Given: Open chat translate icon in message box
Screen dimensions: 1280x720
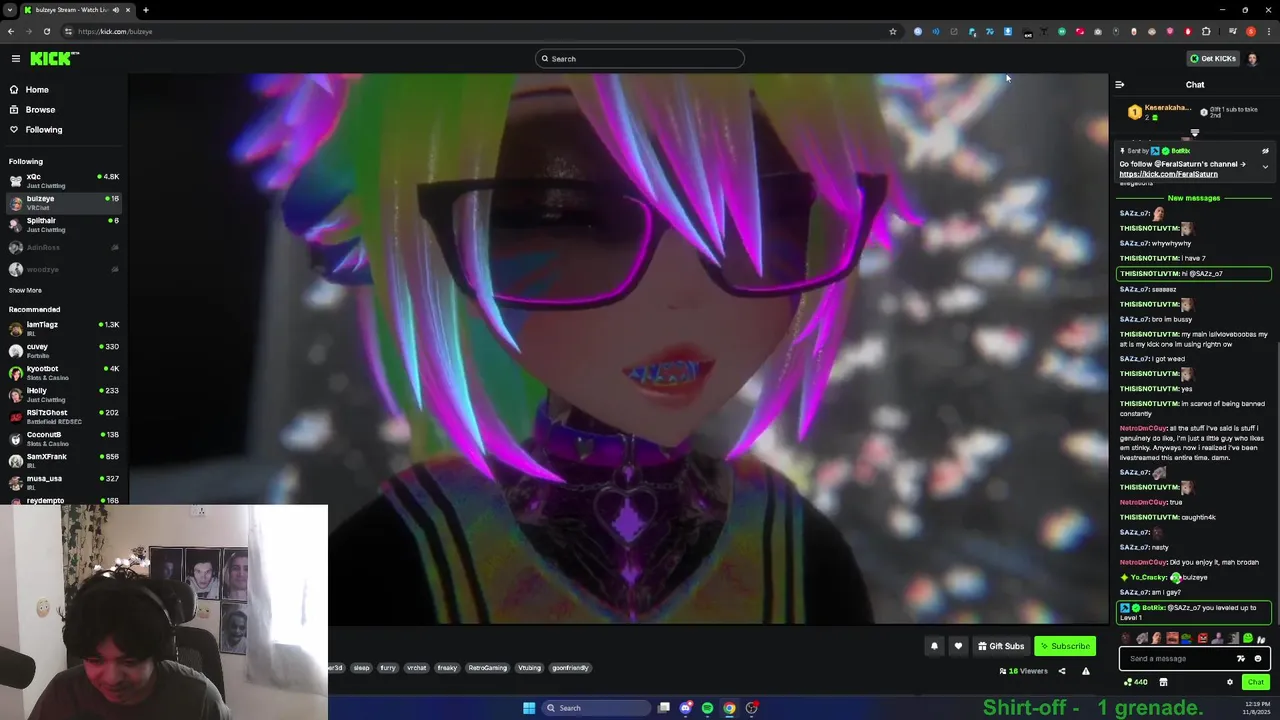Looking at the screenshot, I should click(x=1241, y=658).
